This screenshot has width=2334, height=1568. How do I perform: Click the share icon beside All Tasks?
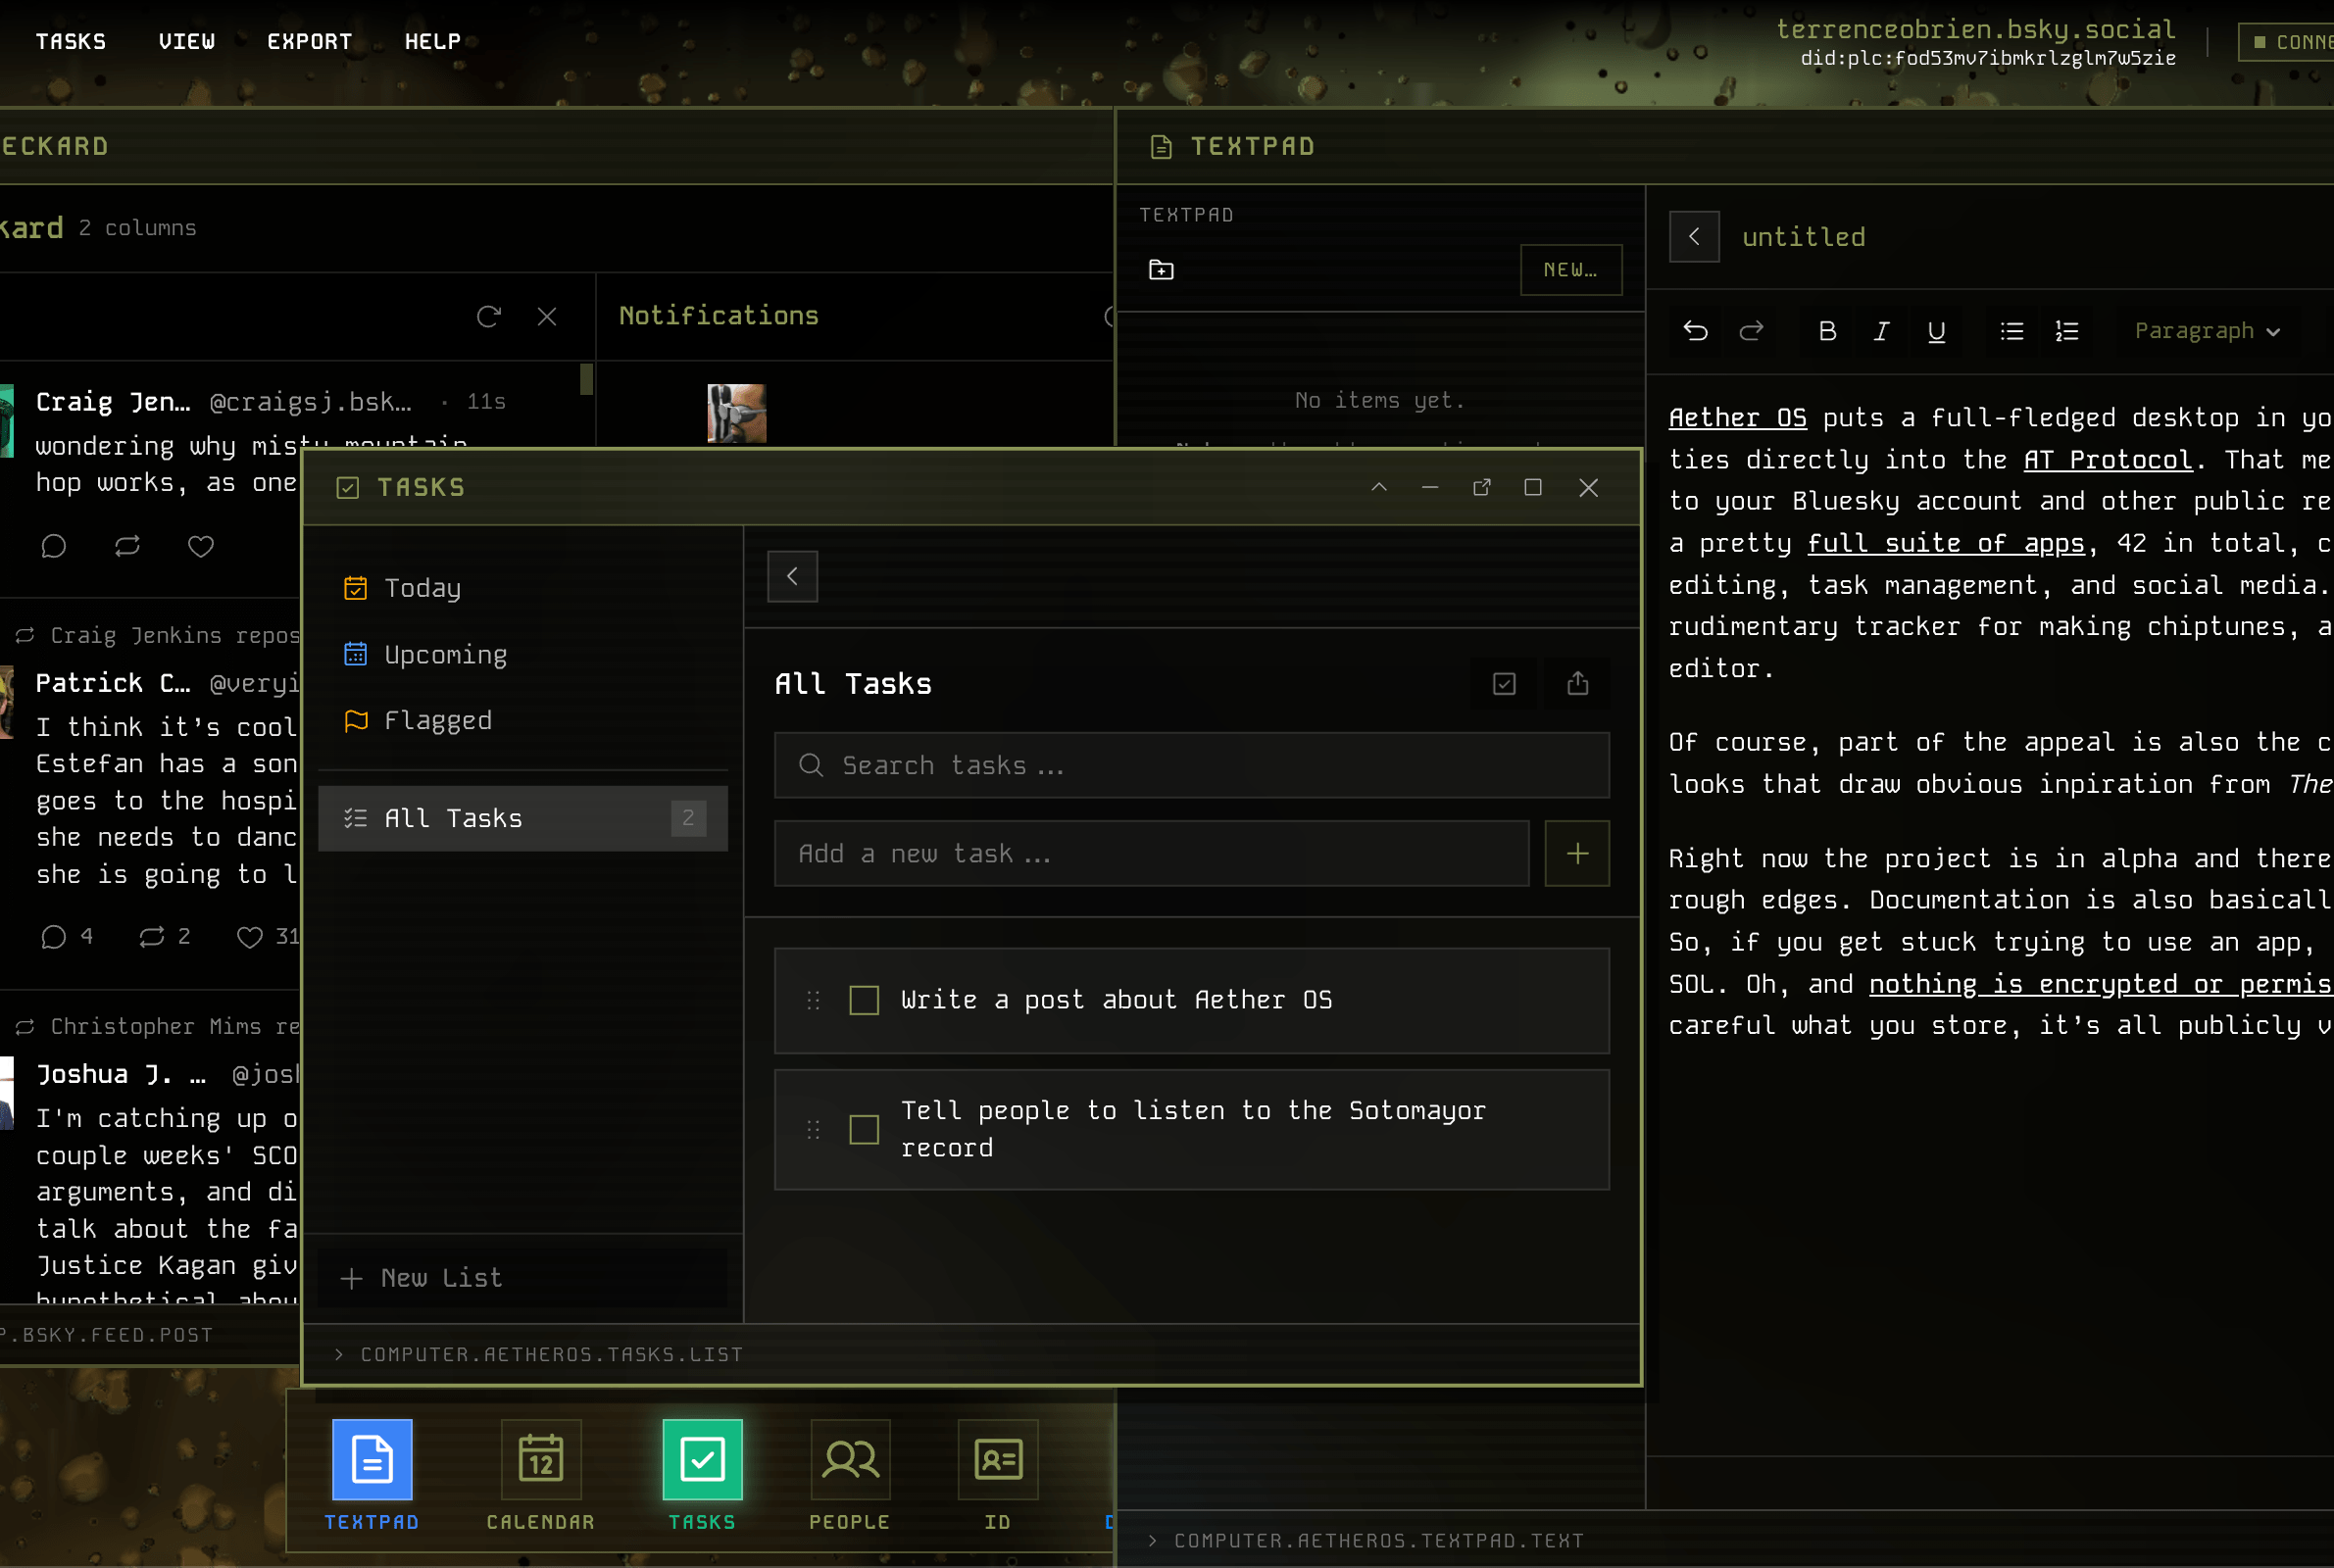(x=1577, y=684)
